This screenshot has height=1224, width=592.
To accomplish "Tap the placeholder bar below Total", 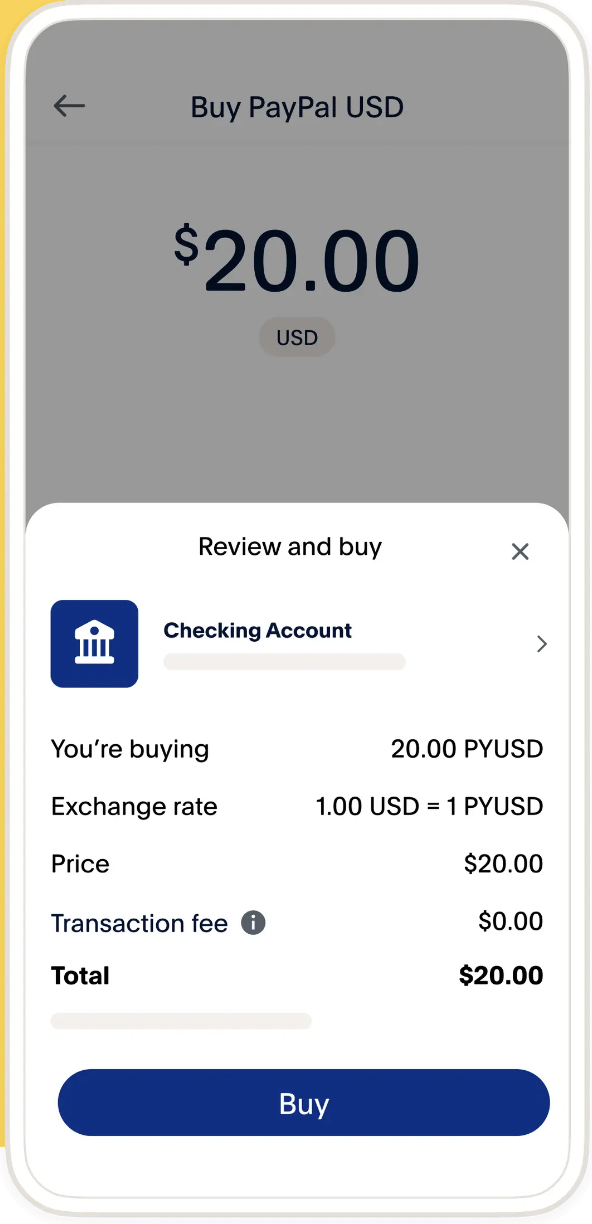I will pyautogui.click(x=181, y=1021).
